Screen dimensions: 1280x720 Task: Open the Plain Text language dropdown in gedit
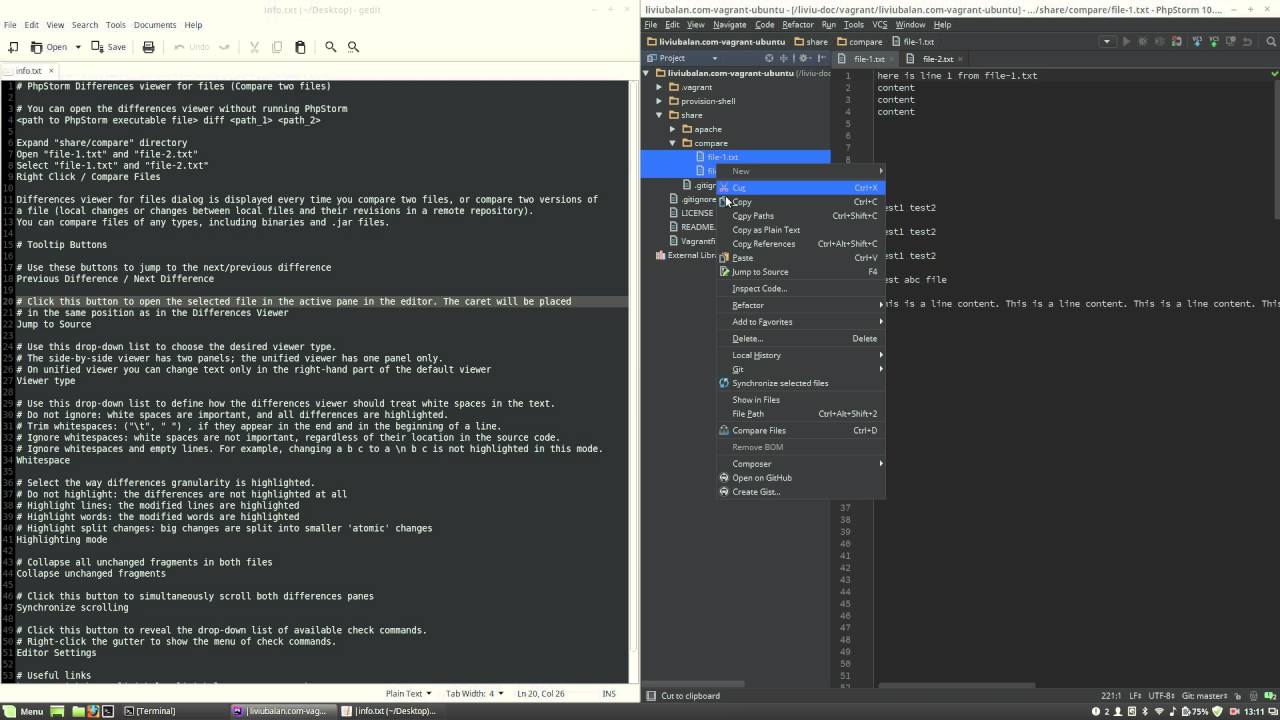click(409, 693)
